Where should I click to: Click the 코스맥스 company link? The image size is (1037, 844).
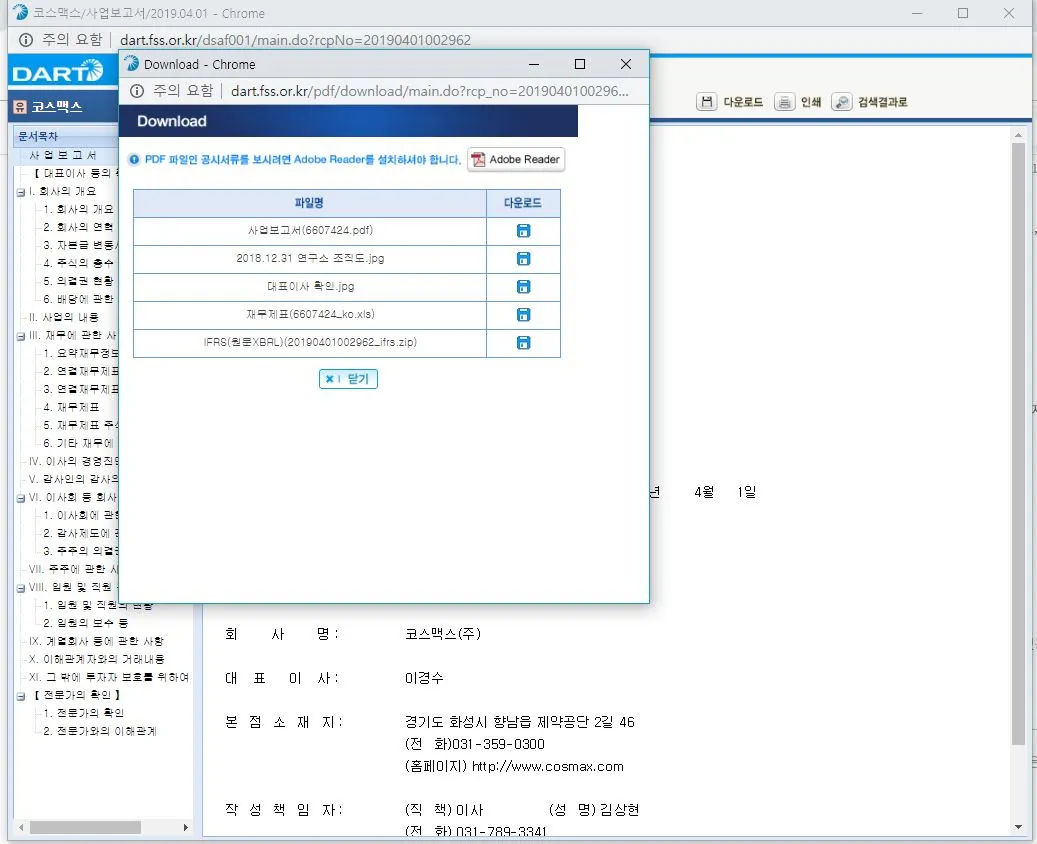(x=57, y=106)
